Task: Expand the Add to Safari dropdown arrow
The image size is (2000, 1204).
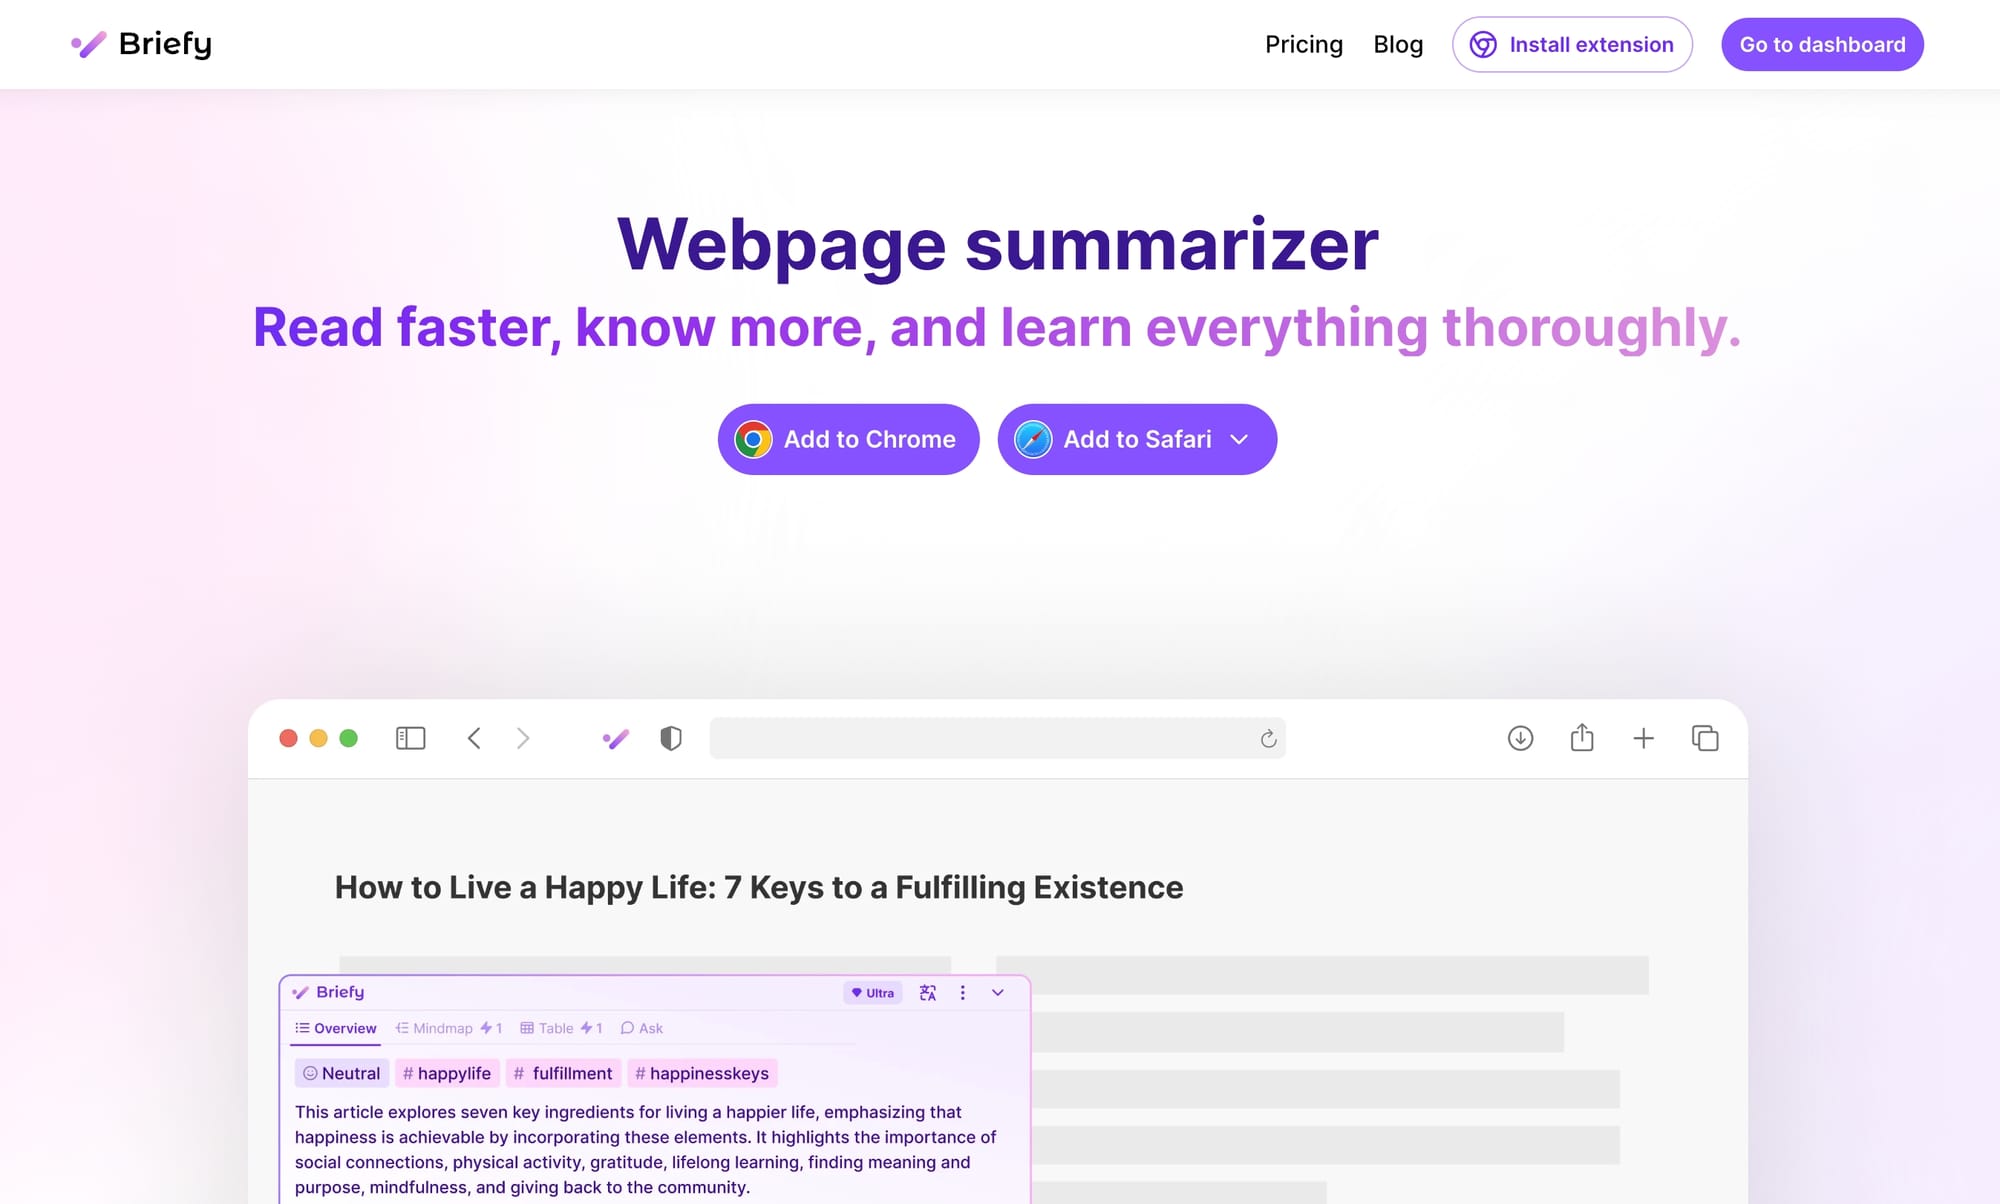Action: (x=1243, y=438)
